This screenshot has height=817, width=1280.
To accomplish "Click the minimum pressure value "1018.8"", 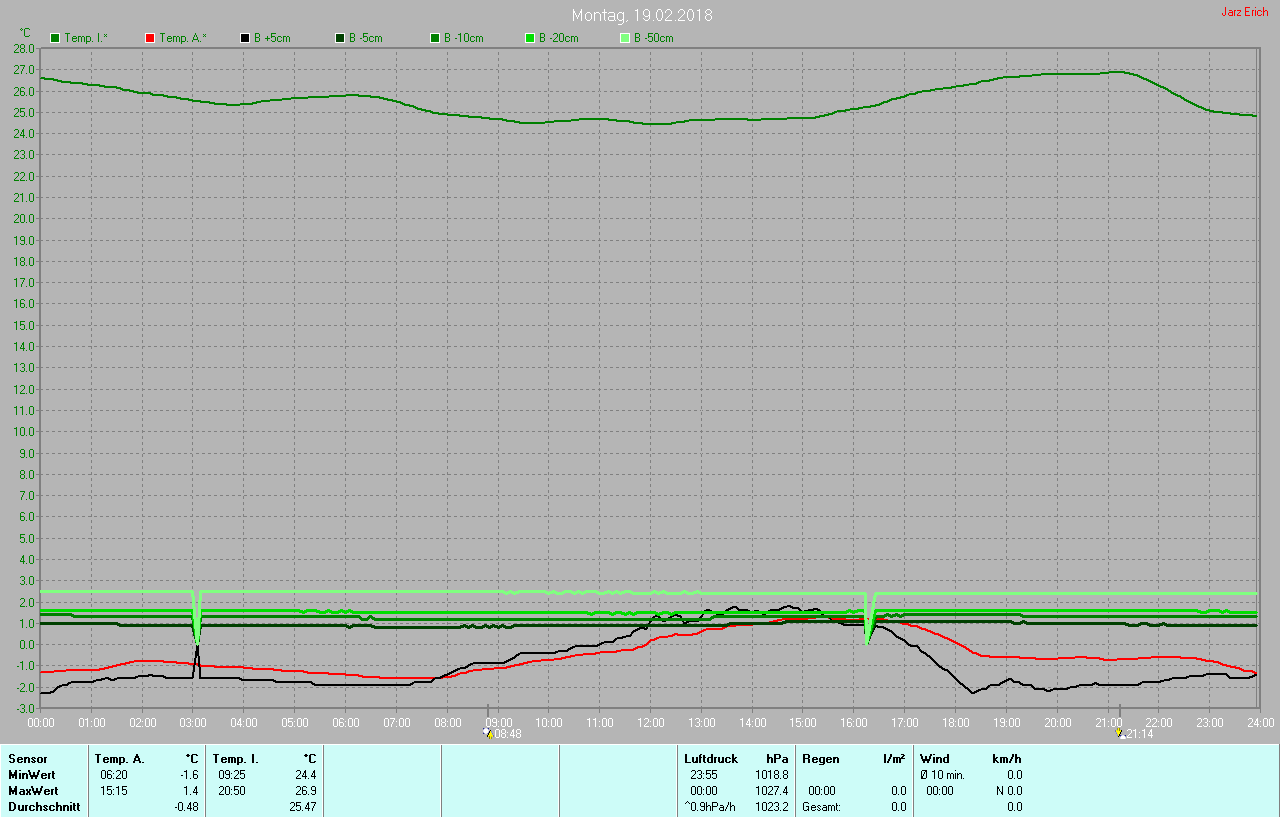I will point(772,775).
